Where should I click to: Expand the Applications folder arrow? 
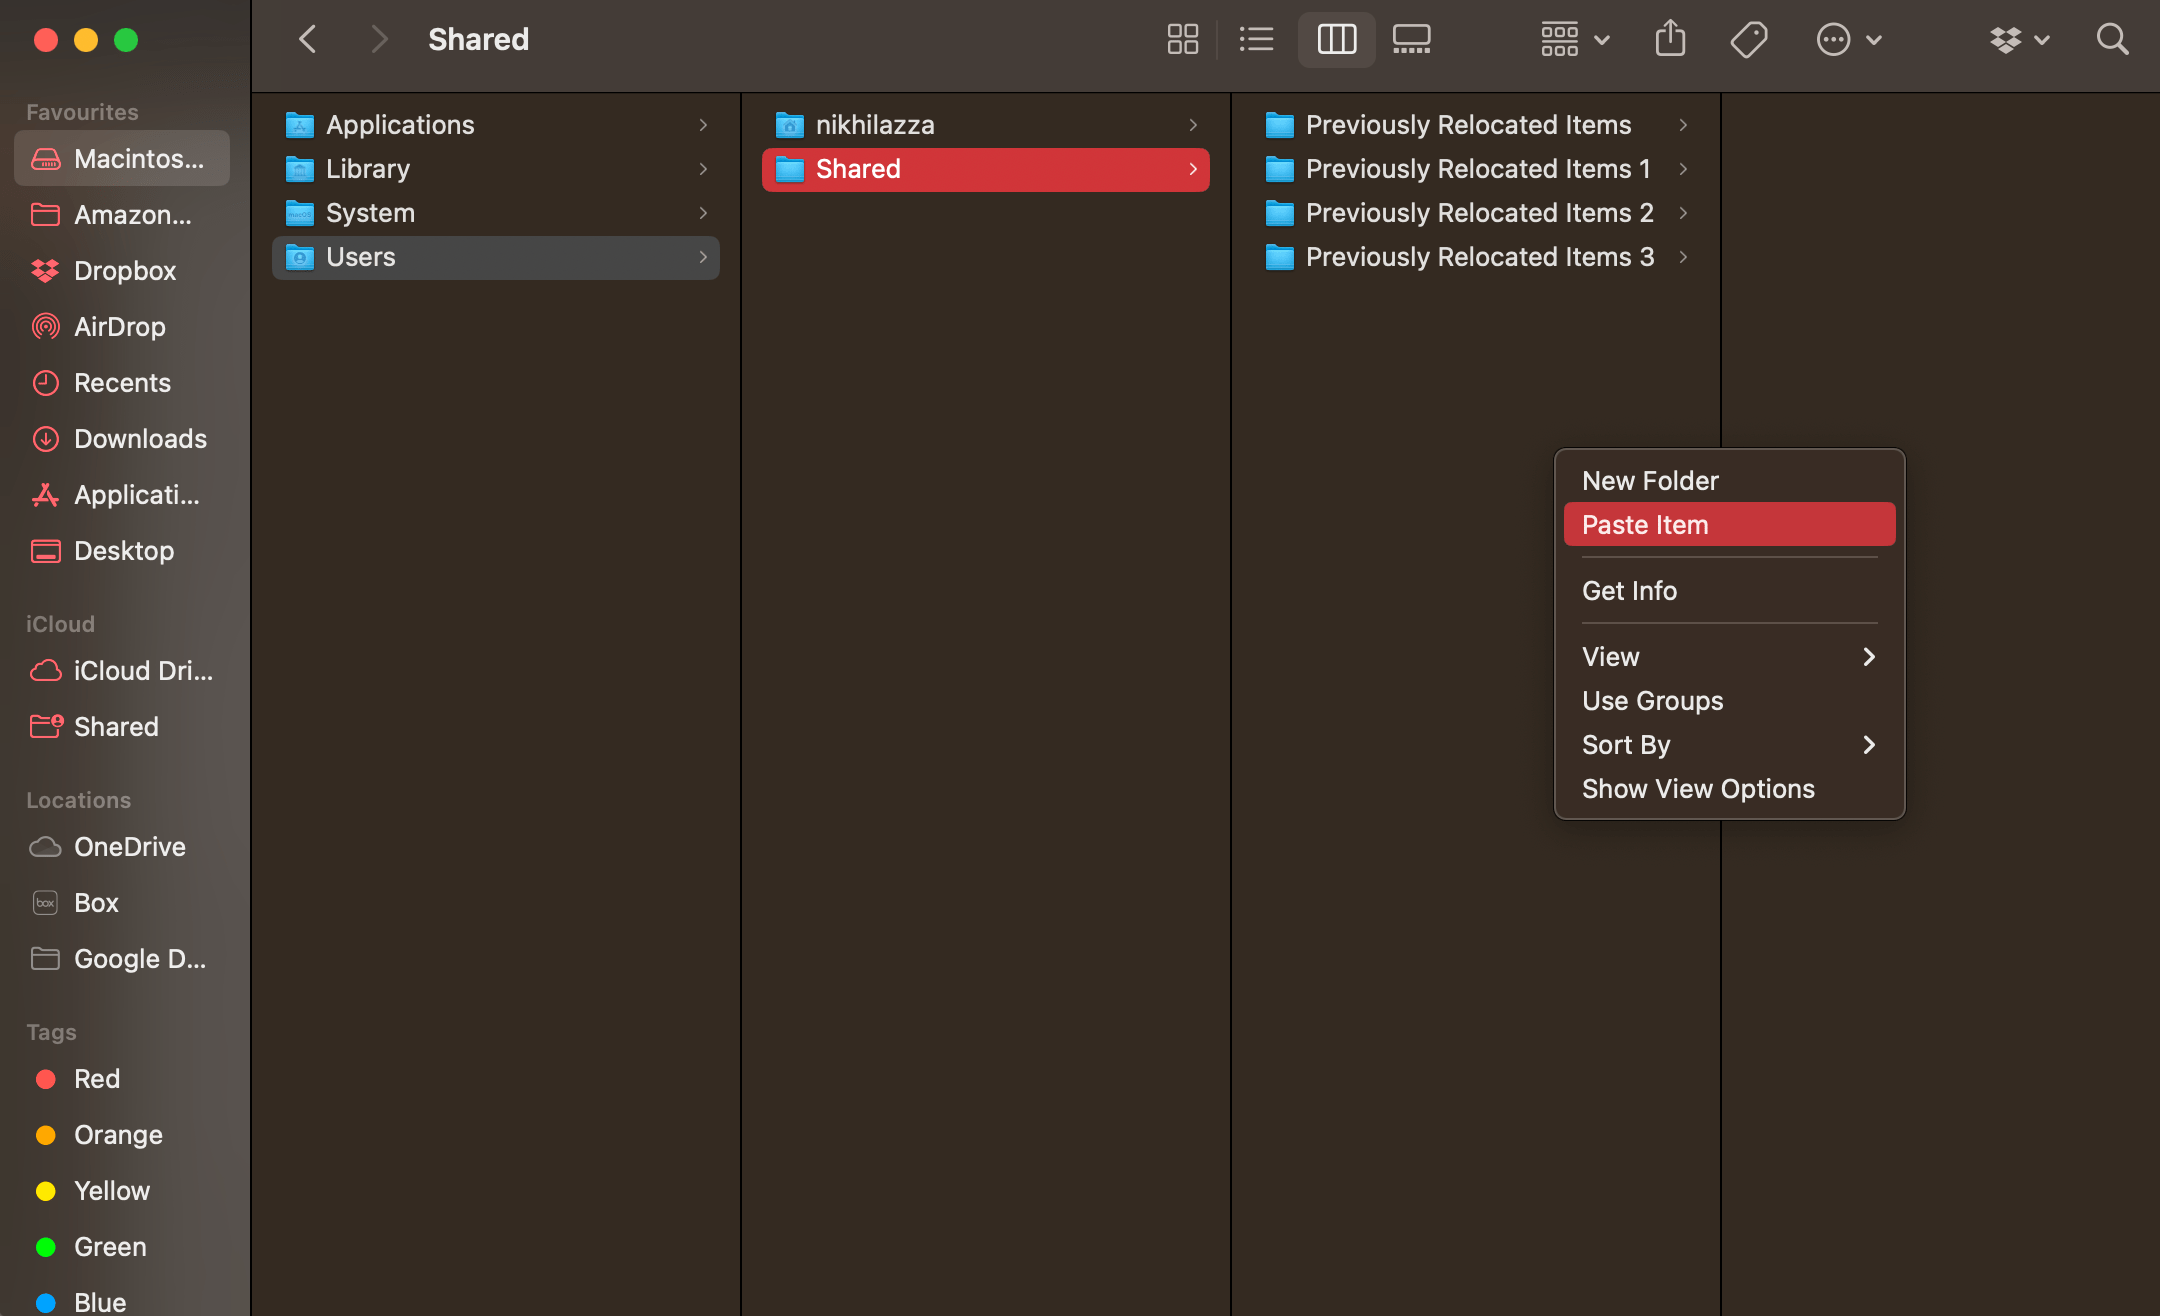pos(702,122)
